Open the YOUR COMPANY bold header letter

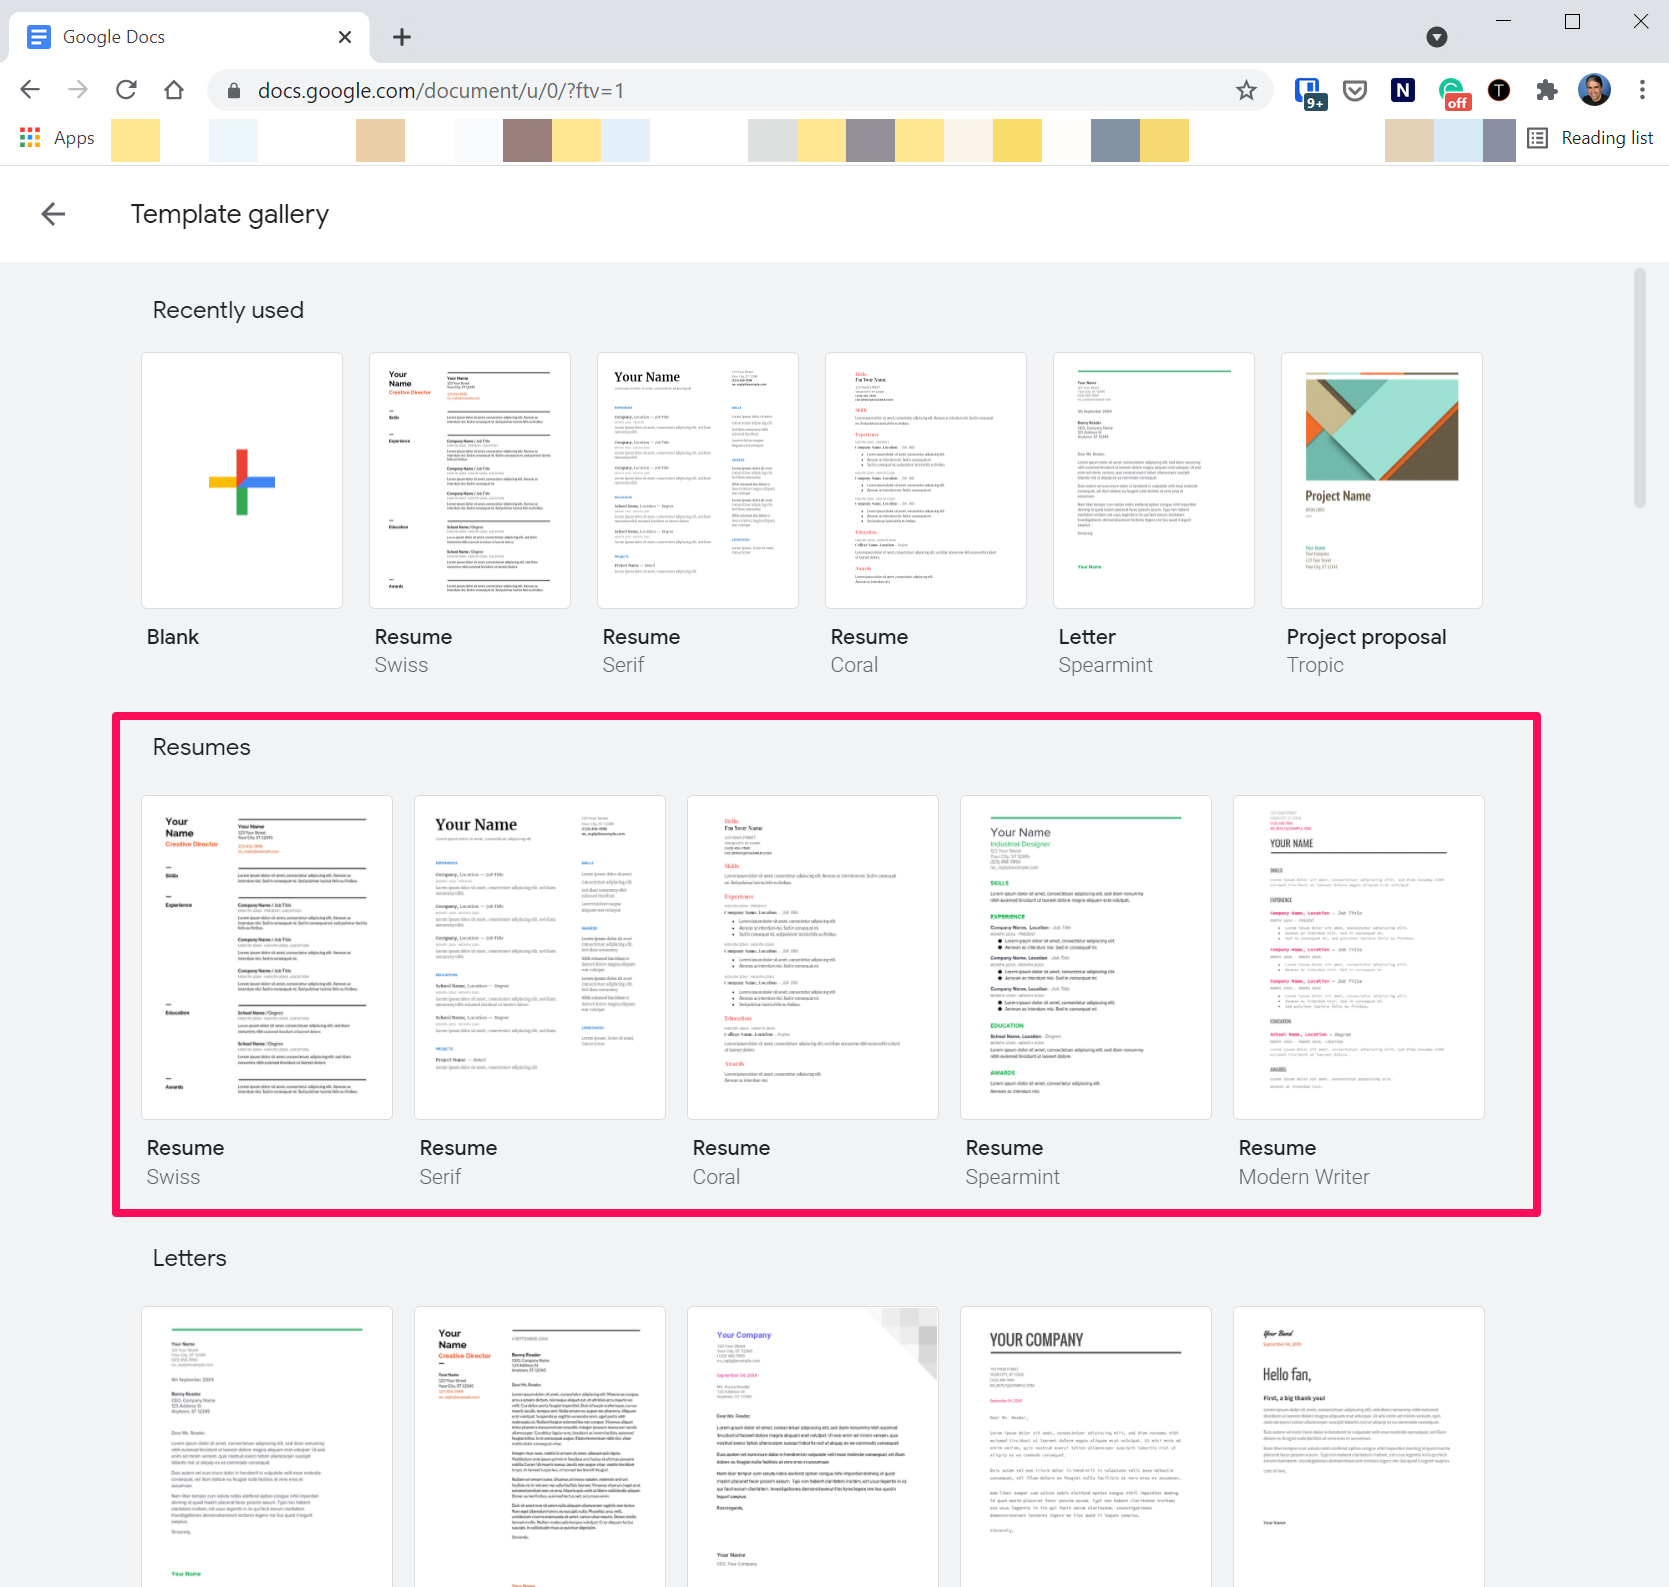coord(1086,1446)
